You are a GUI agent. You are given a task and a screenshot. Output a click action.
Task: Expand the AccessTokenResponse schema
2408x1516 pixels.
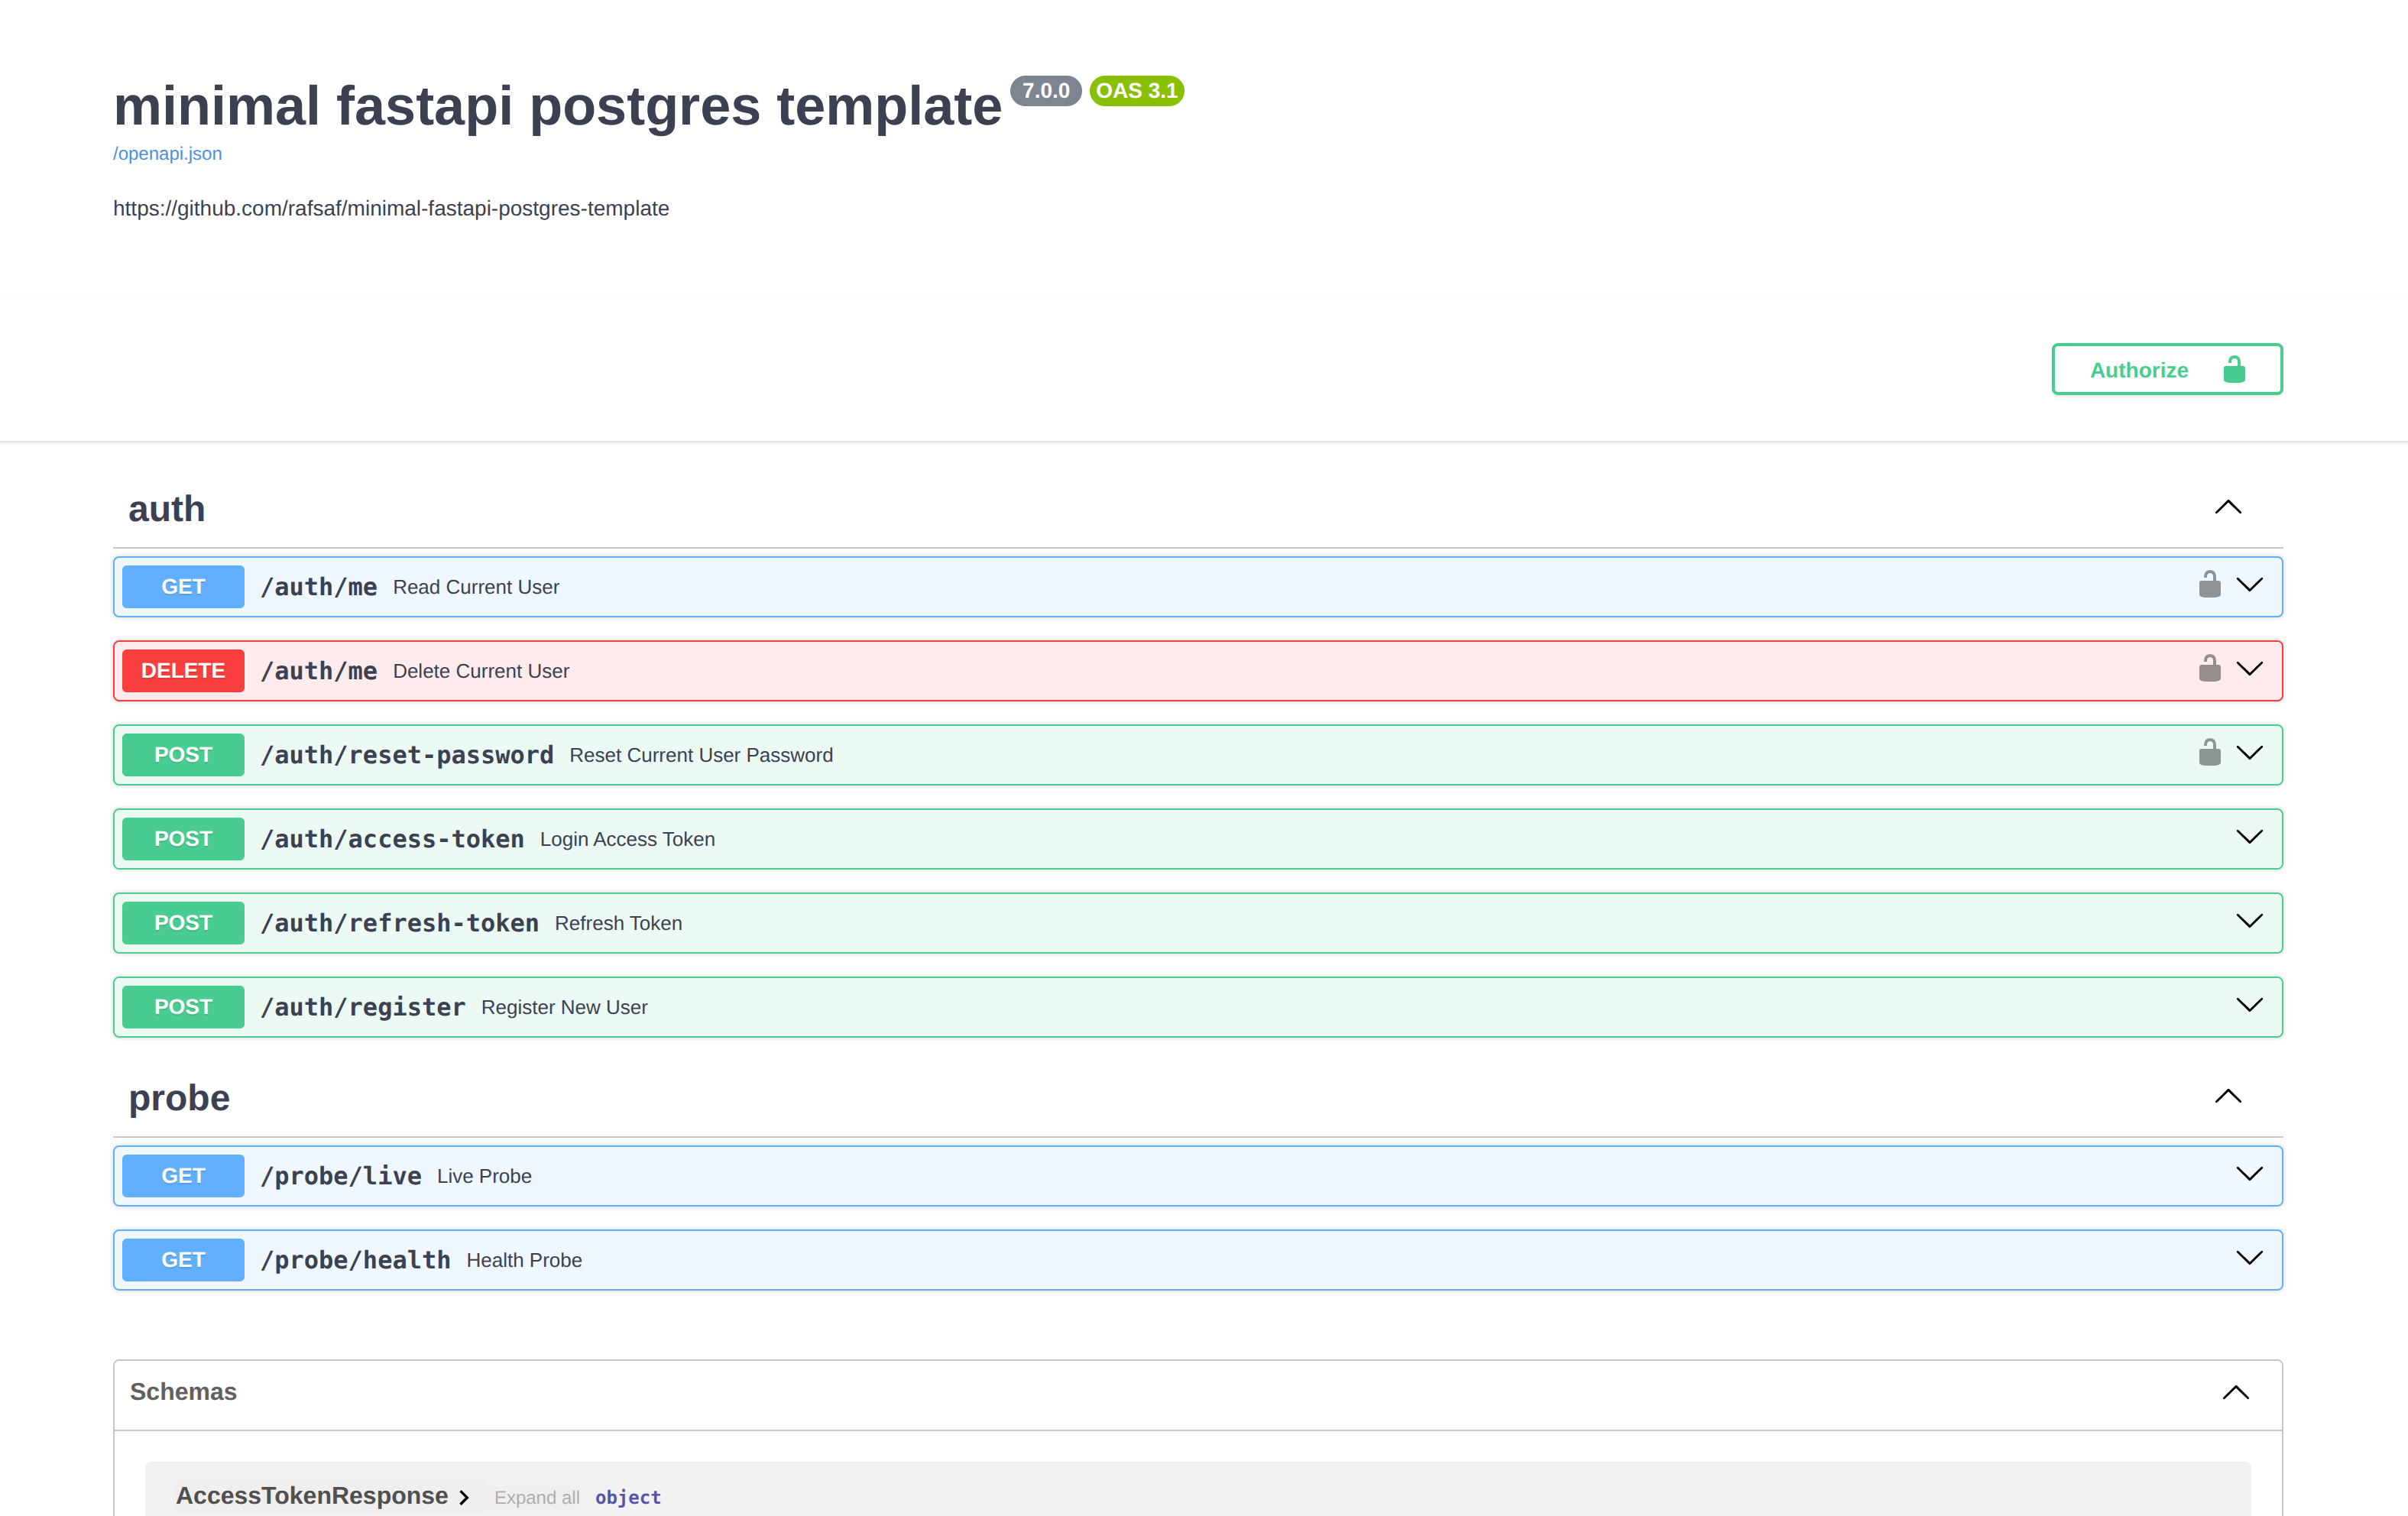464,1497
